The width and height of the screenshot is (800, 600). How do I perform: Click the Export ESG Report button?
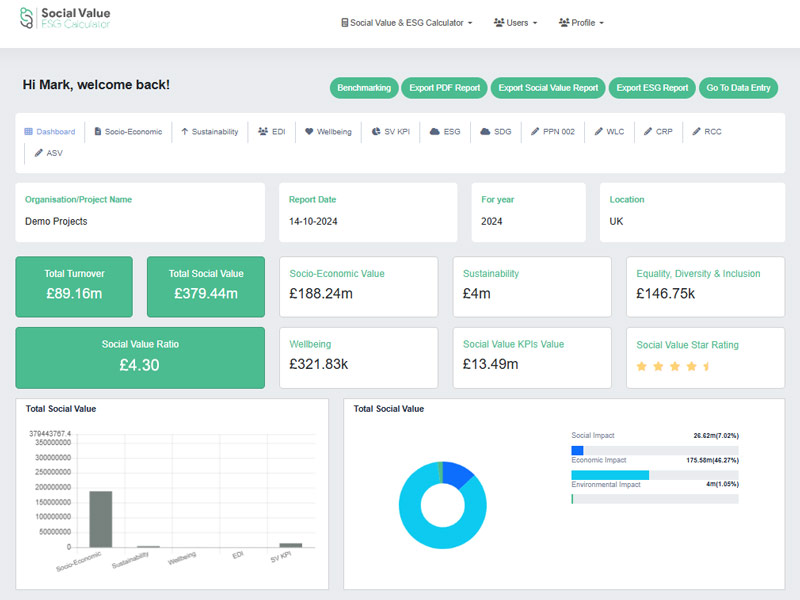[x=652, y=88]
